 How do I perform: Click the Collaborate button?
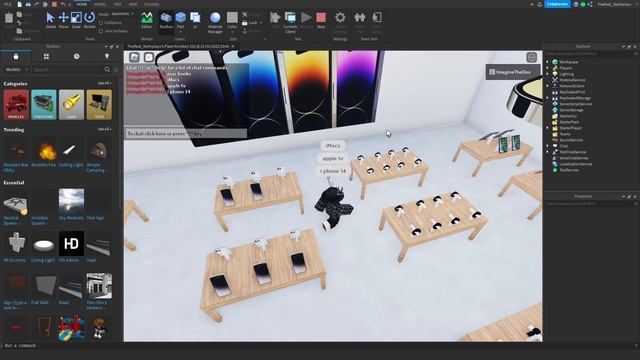point(557,4)
